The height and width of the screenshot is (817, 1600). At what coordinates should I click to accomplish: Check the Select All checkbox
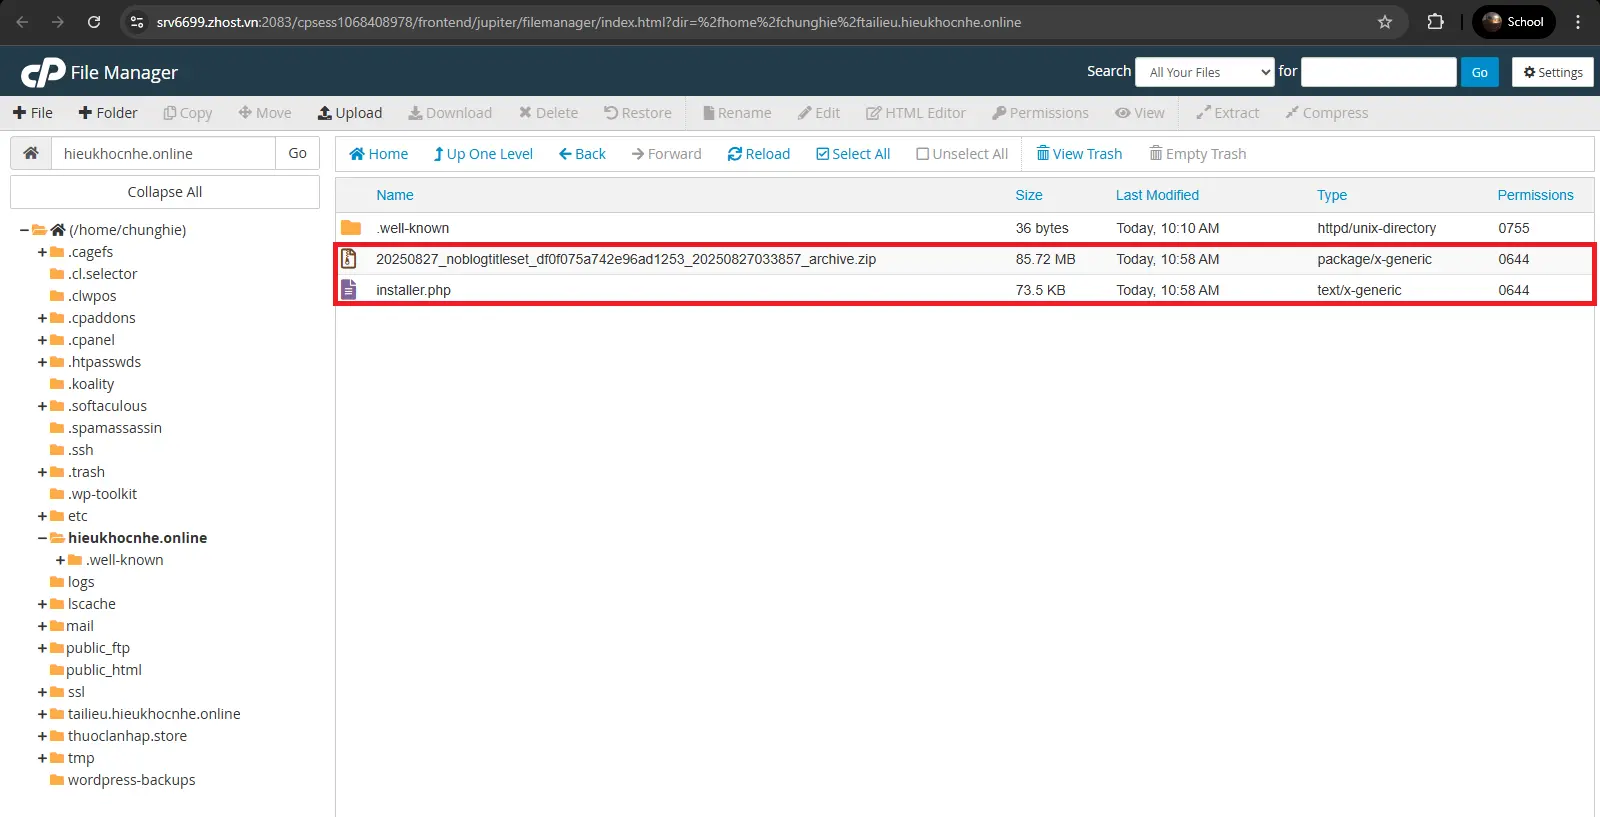pos(822,154)
